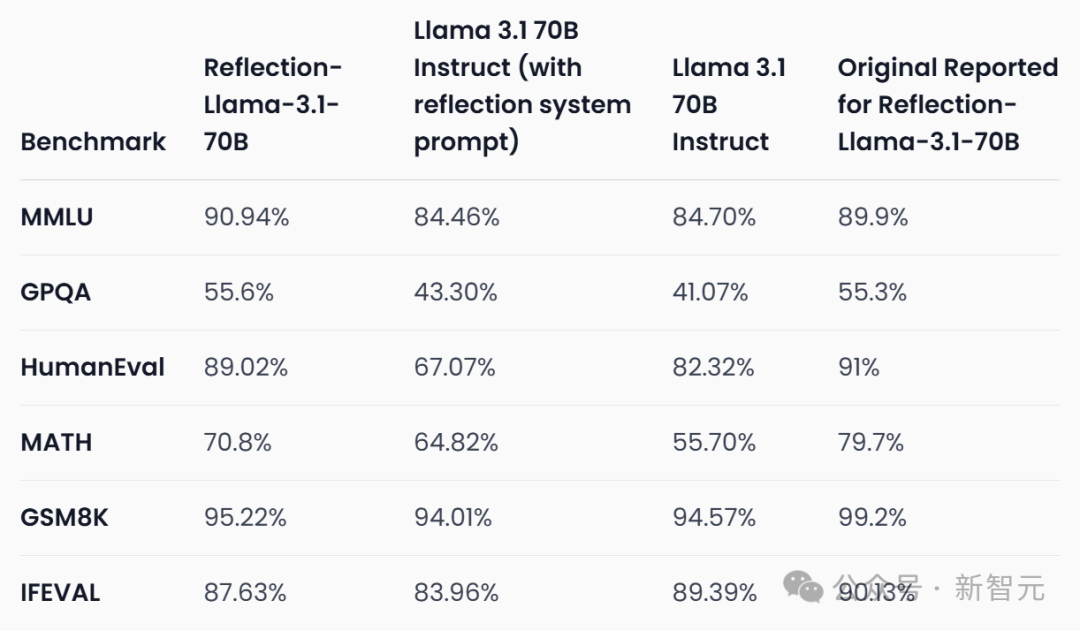1080x631 pixels.
Task: Click the 79.7% MATH reported value
Action: 871,442
